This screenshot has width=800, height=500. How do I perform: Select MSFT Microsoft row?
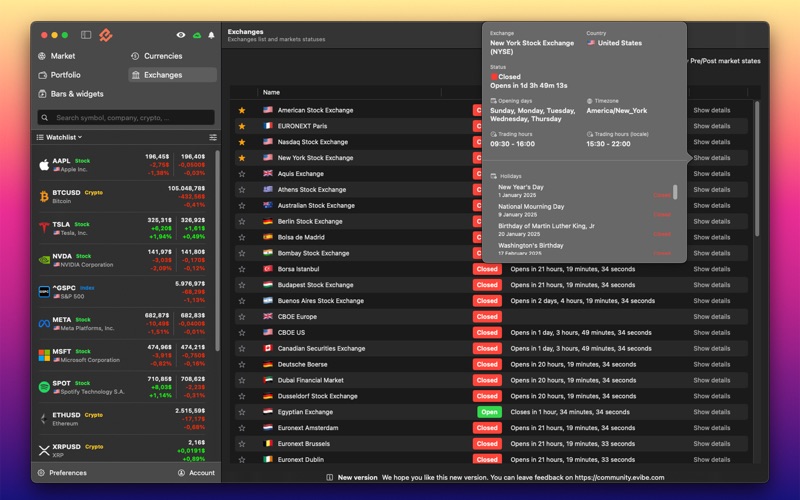(x=122, y=355)
